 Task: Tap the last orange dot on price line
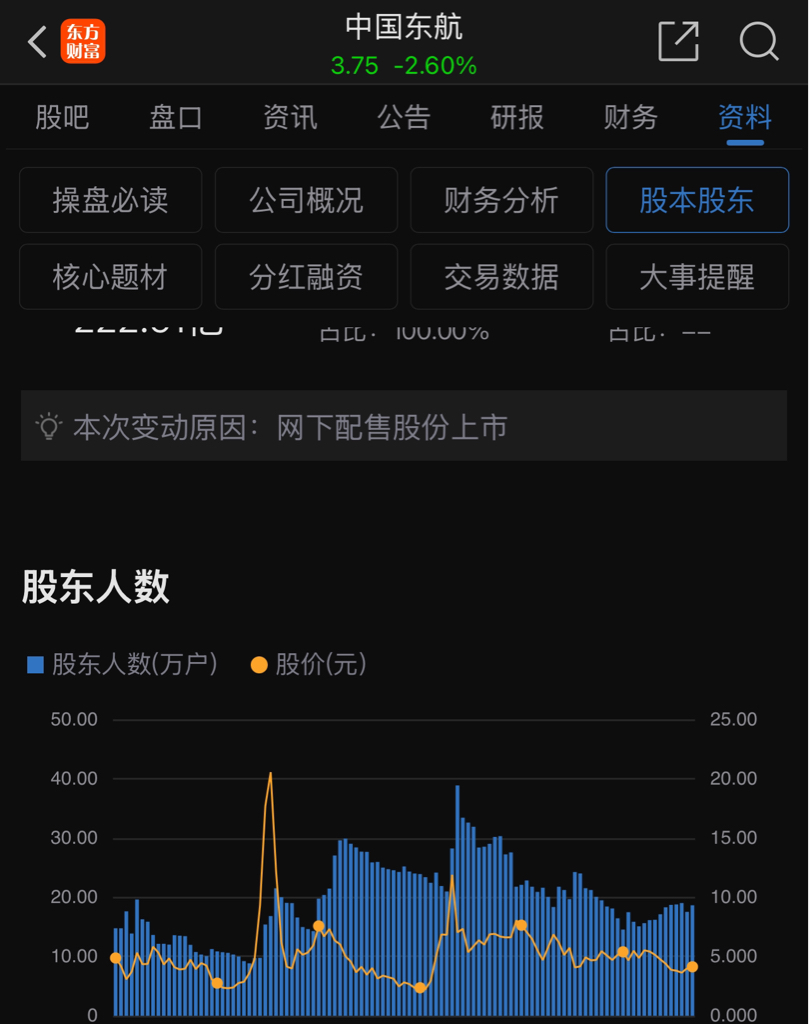click(692, 967)
